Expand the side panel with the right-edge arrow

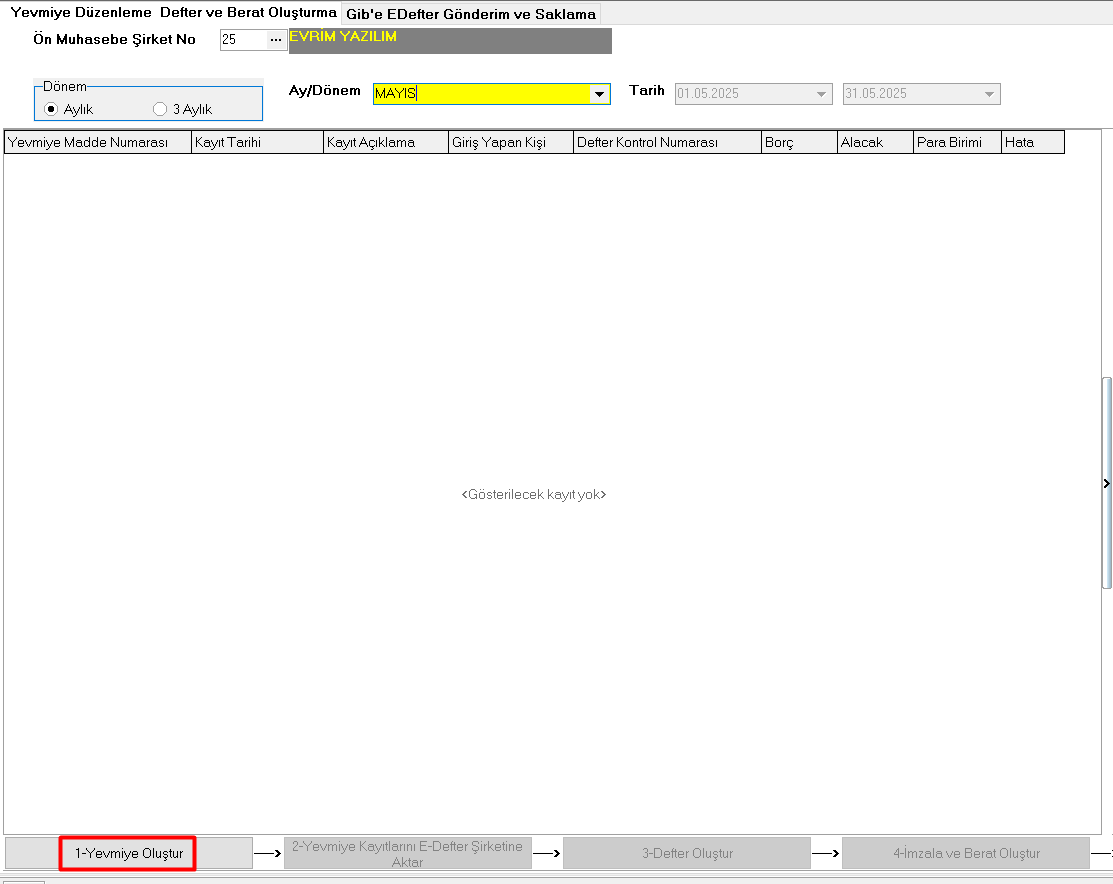(1107, 484)
